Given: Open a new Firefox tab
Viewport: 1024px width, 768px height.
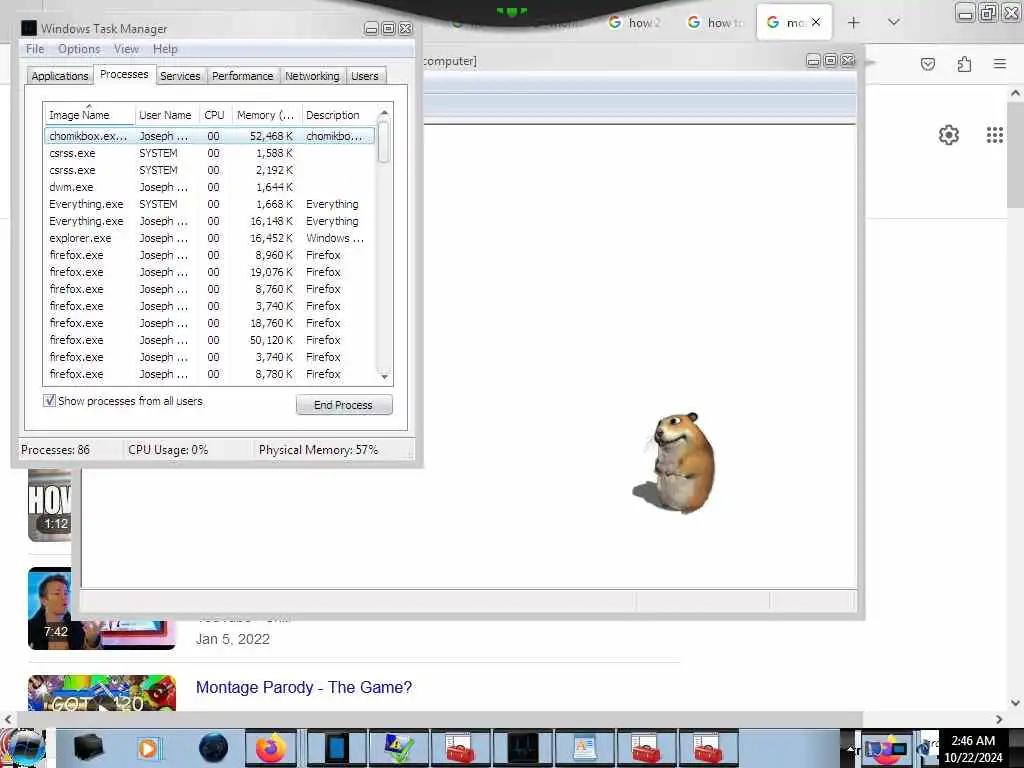Looking at the screenshot, I should coord(854,22).
